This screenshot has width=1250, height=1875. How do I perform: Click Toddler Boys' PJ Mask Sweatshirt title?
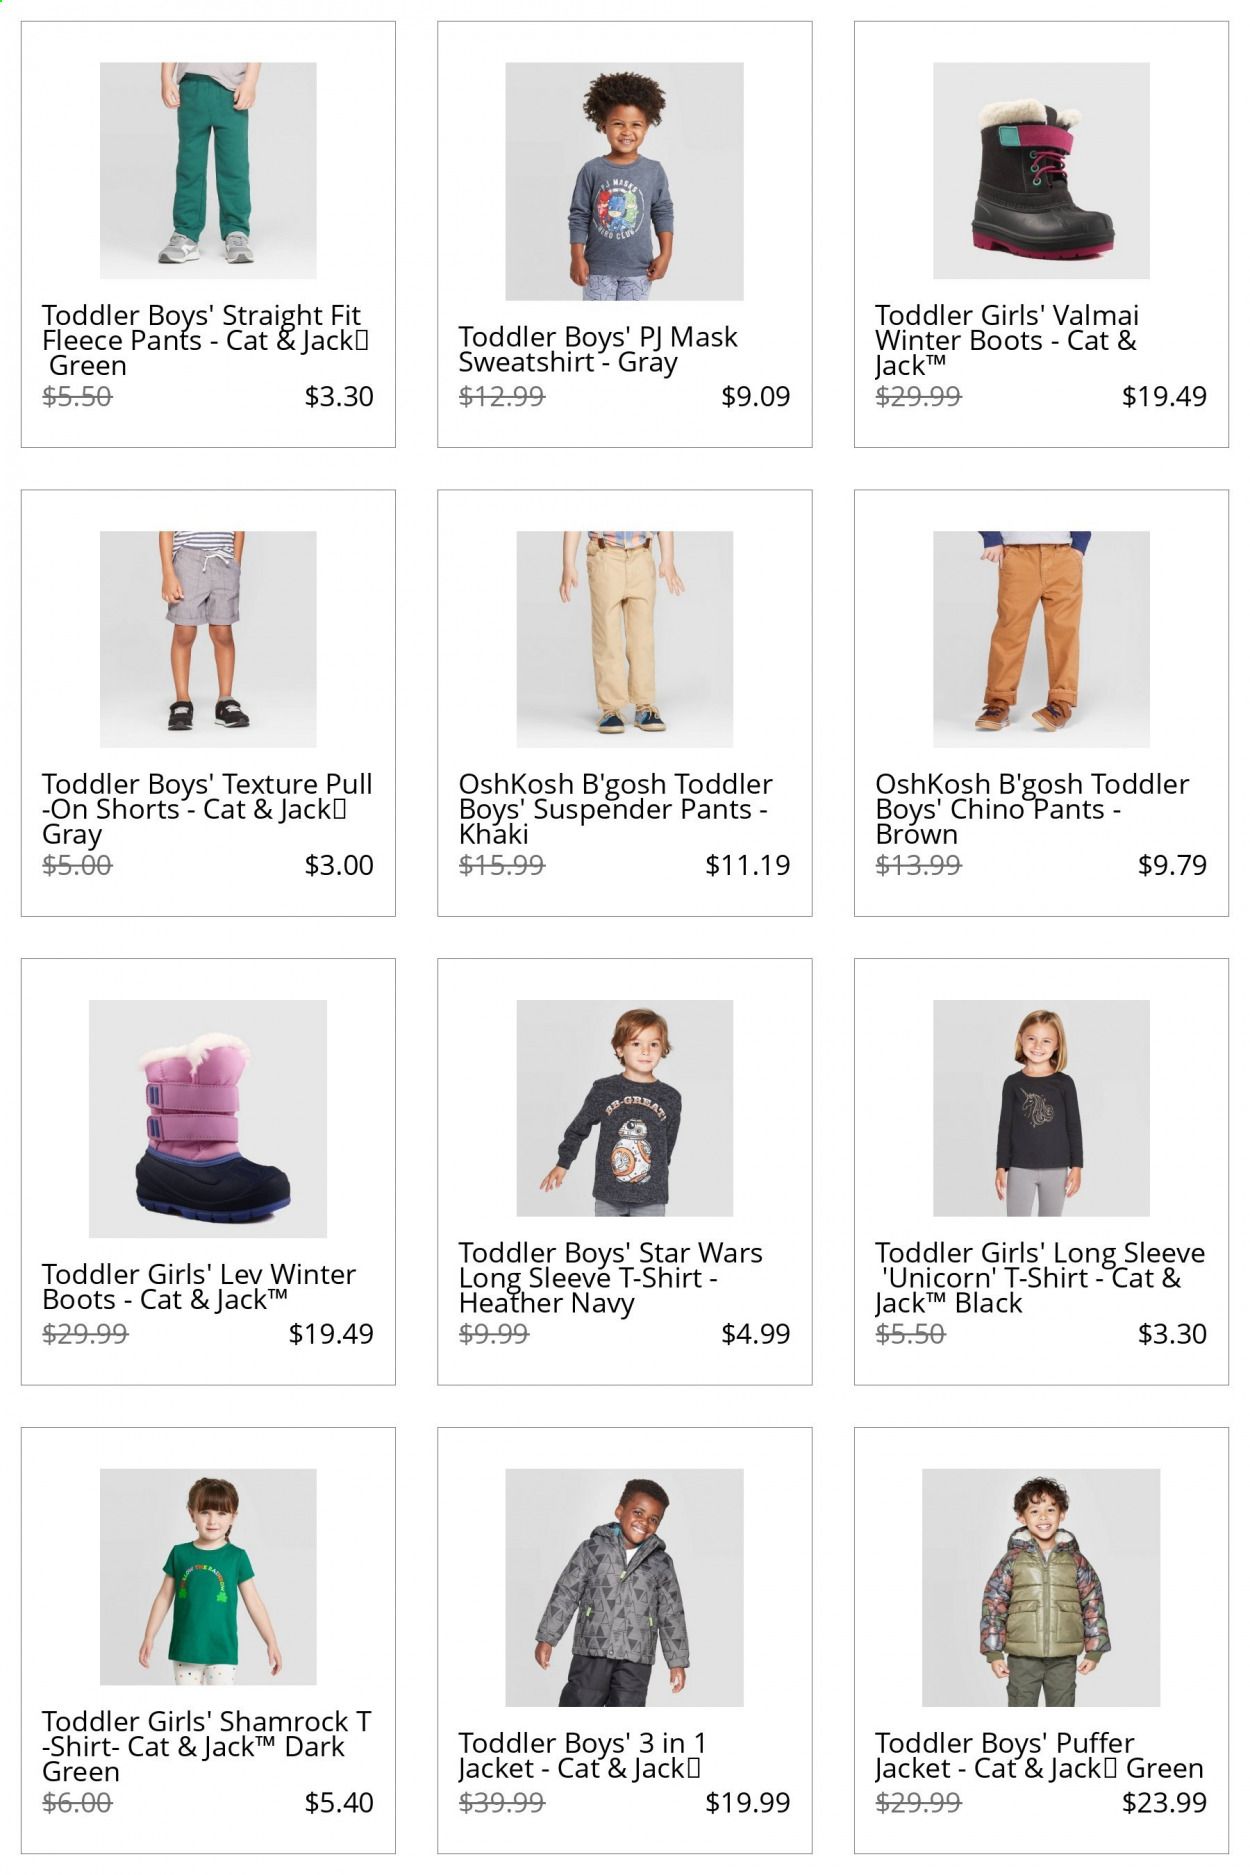click(x=598, y=349)
